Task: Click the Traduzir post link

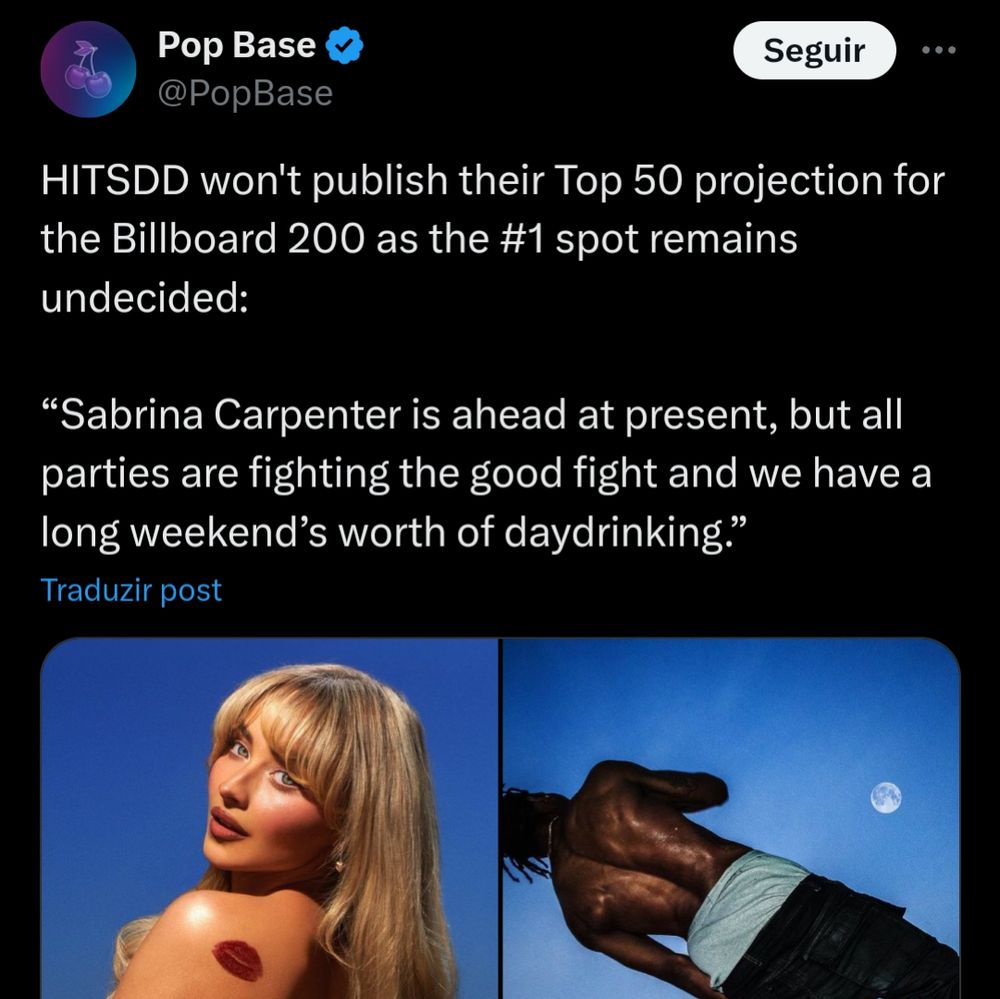Action: tap(131, 590)
